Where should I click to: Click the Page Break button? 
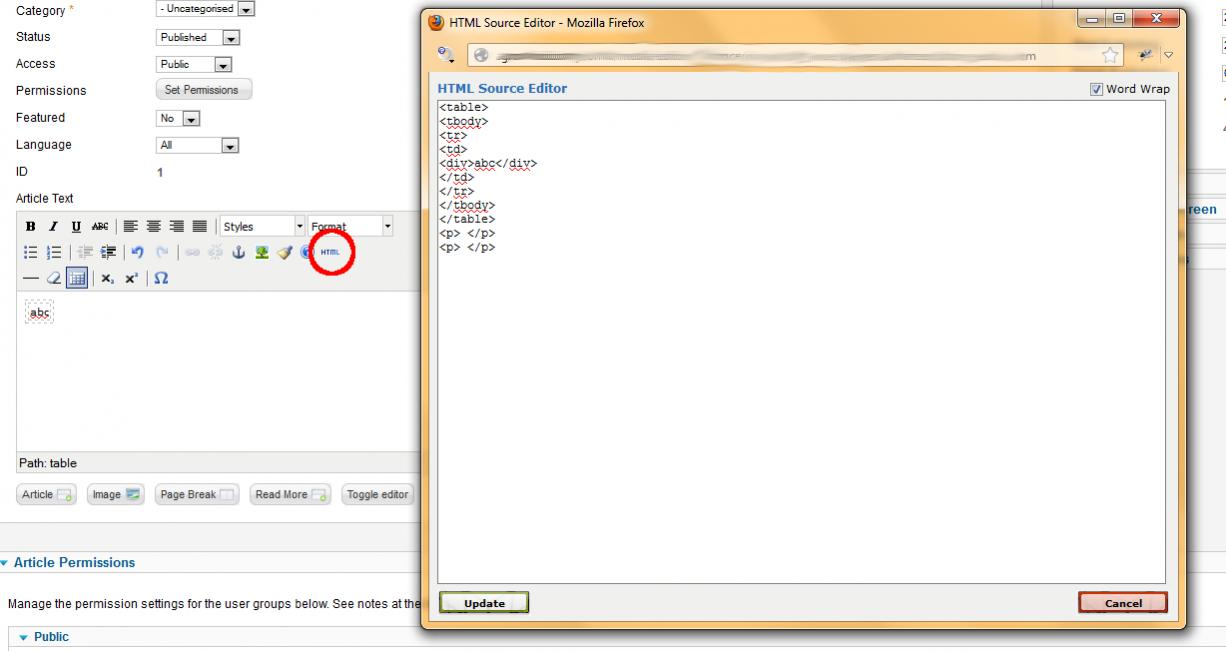[197, 495]
